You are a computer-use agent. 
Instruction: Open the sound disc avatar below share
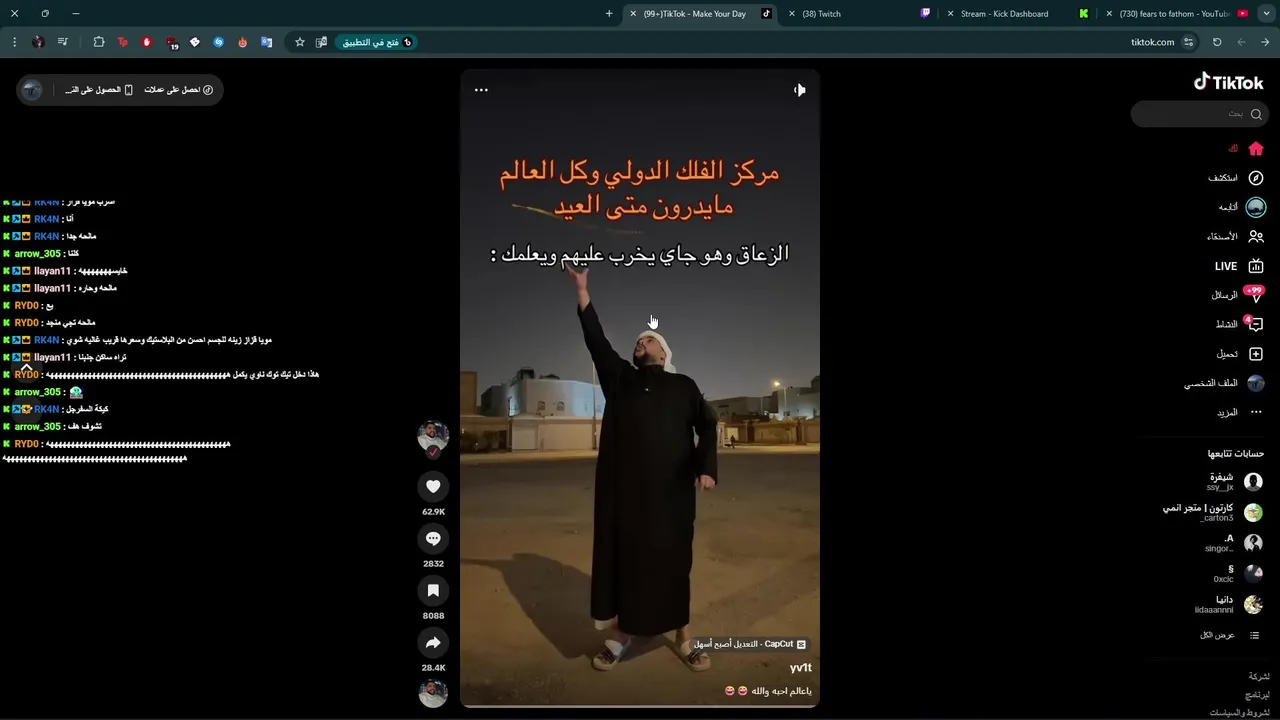click(x=433, y=693)
